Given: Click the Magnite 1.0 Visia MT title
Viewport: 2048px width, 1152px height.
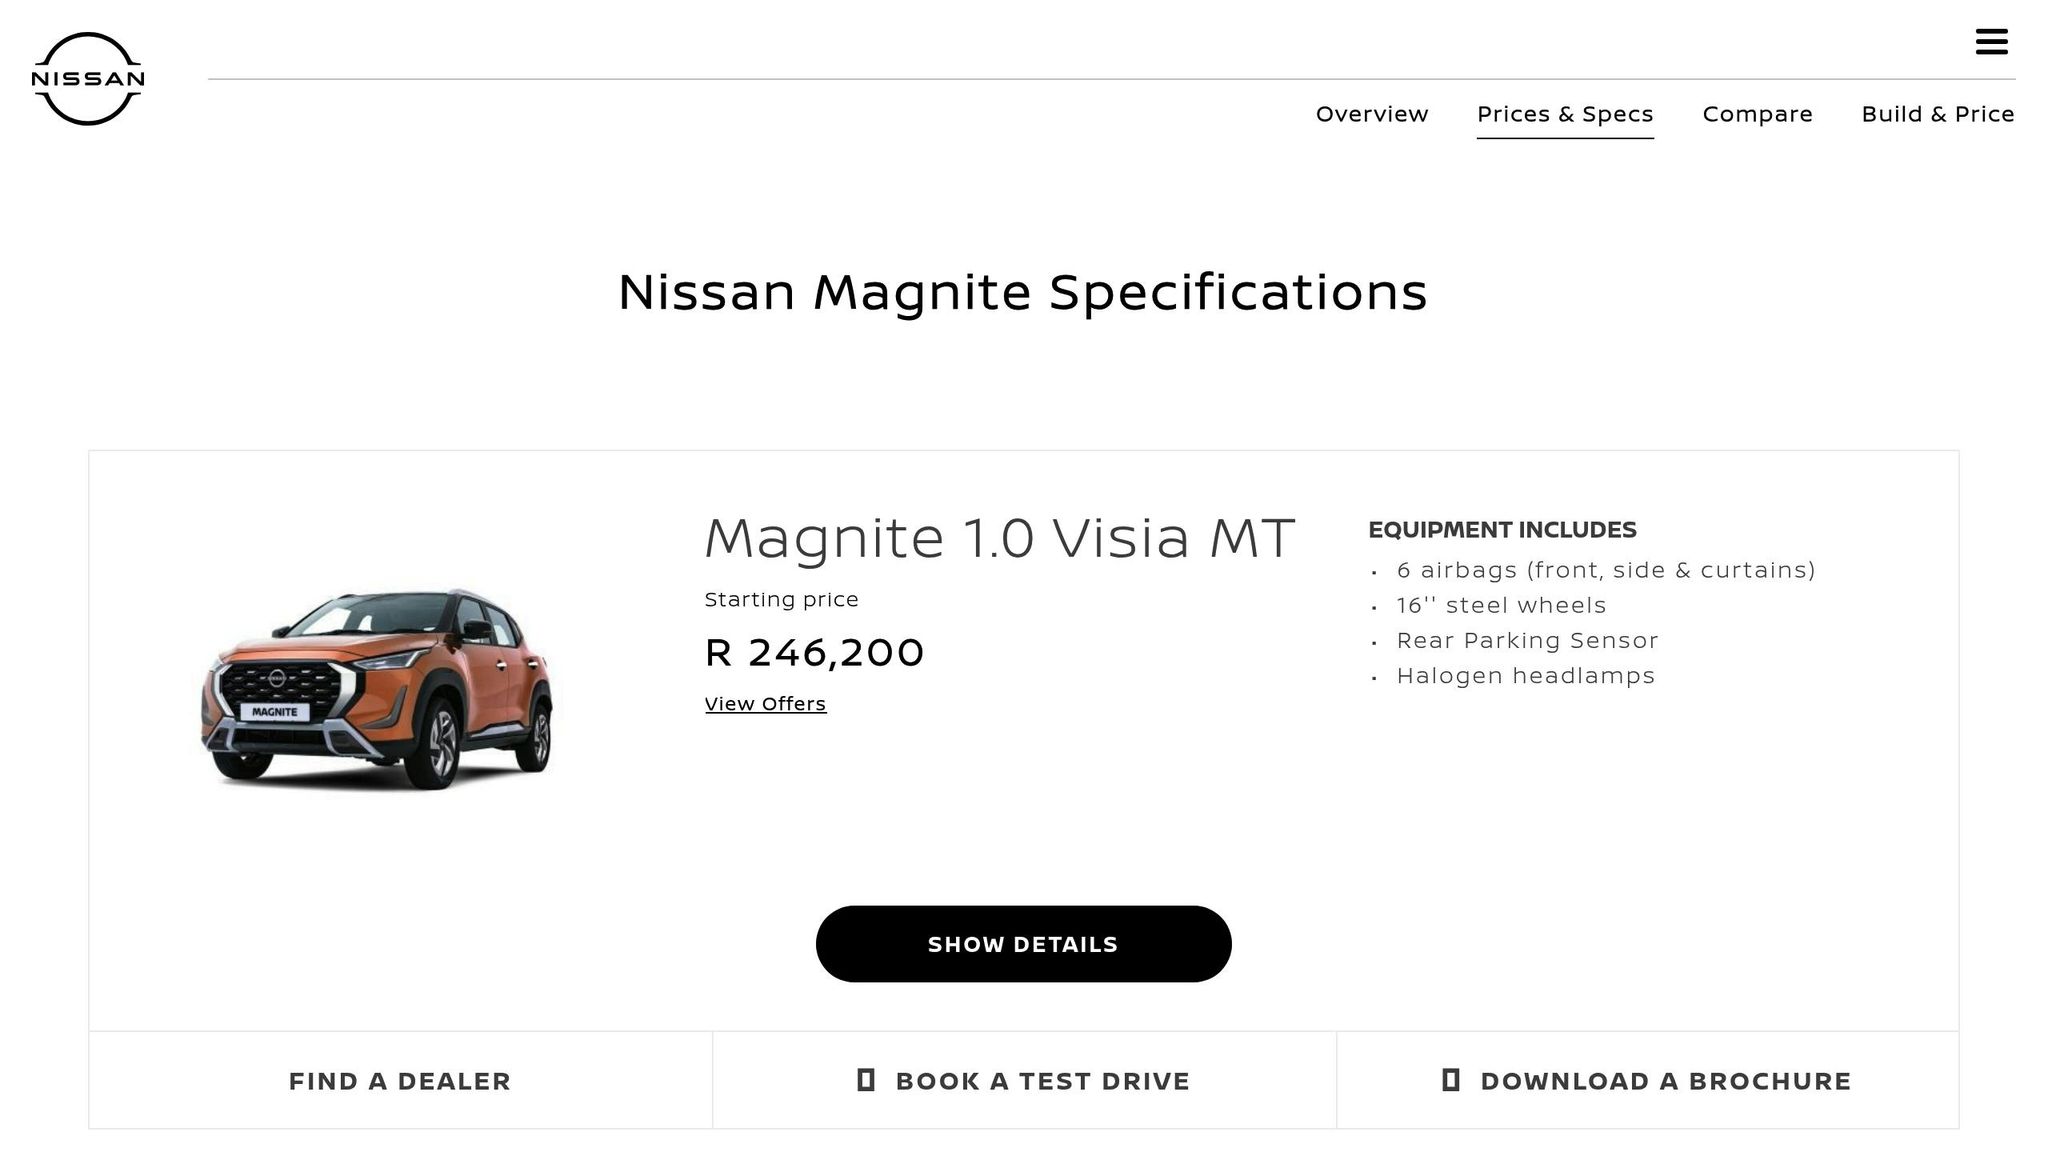Looking at the screenshot, I should [x=1000, y=538].
